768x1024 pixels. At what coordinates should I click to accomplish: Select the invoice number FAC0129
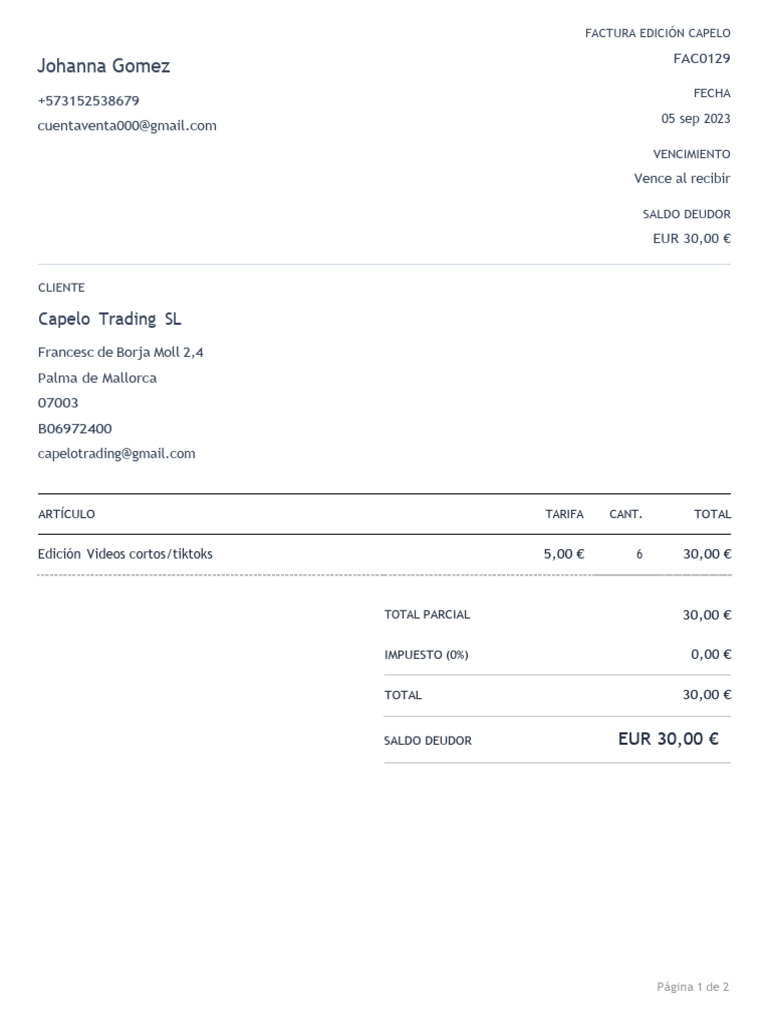[701, 59]
